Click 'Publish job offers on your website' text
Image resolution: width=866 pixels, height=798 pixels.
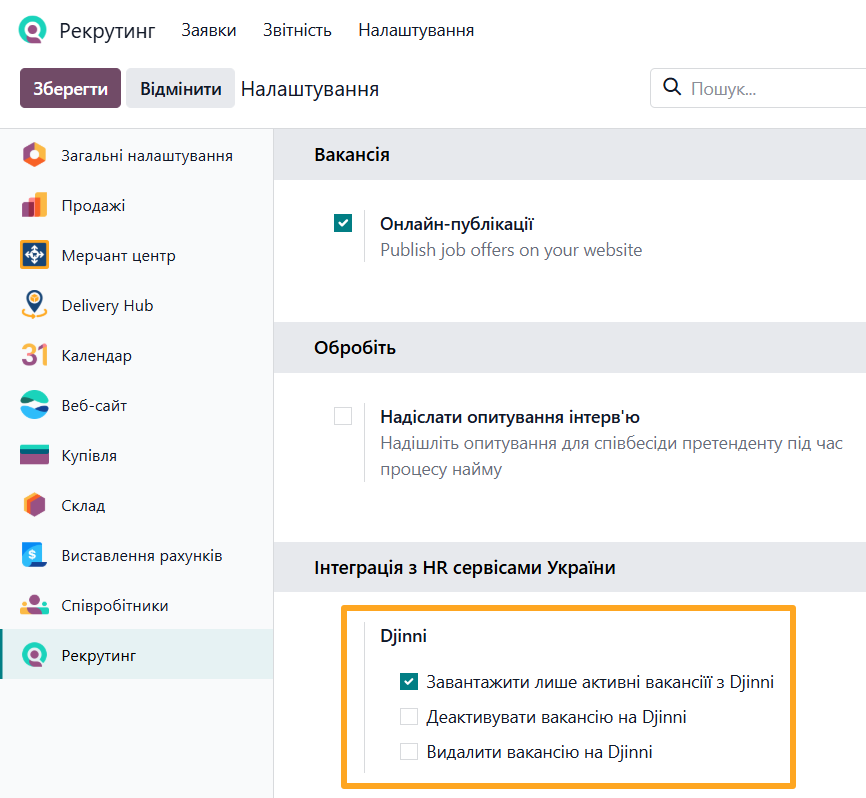click(511, 250)
